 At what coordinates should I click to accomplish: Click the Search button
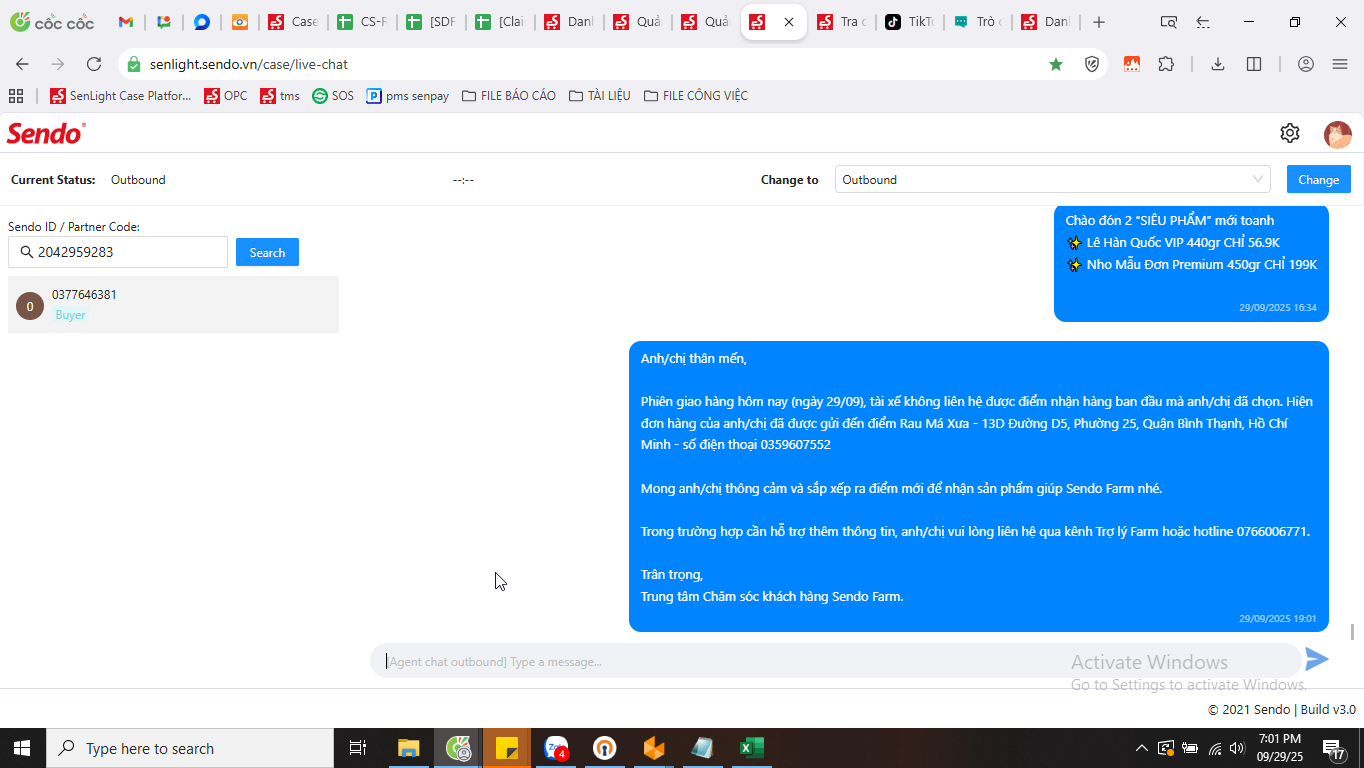267,253
